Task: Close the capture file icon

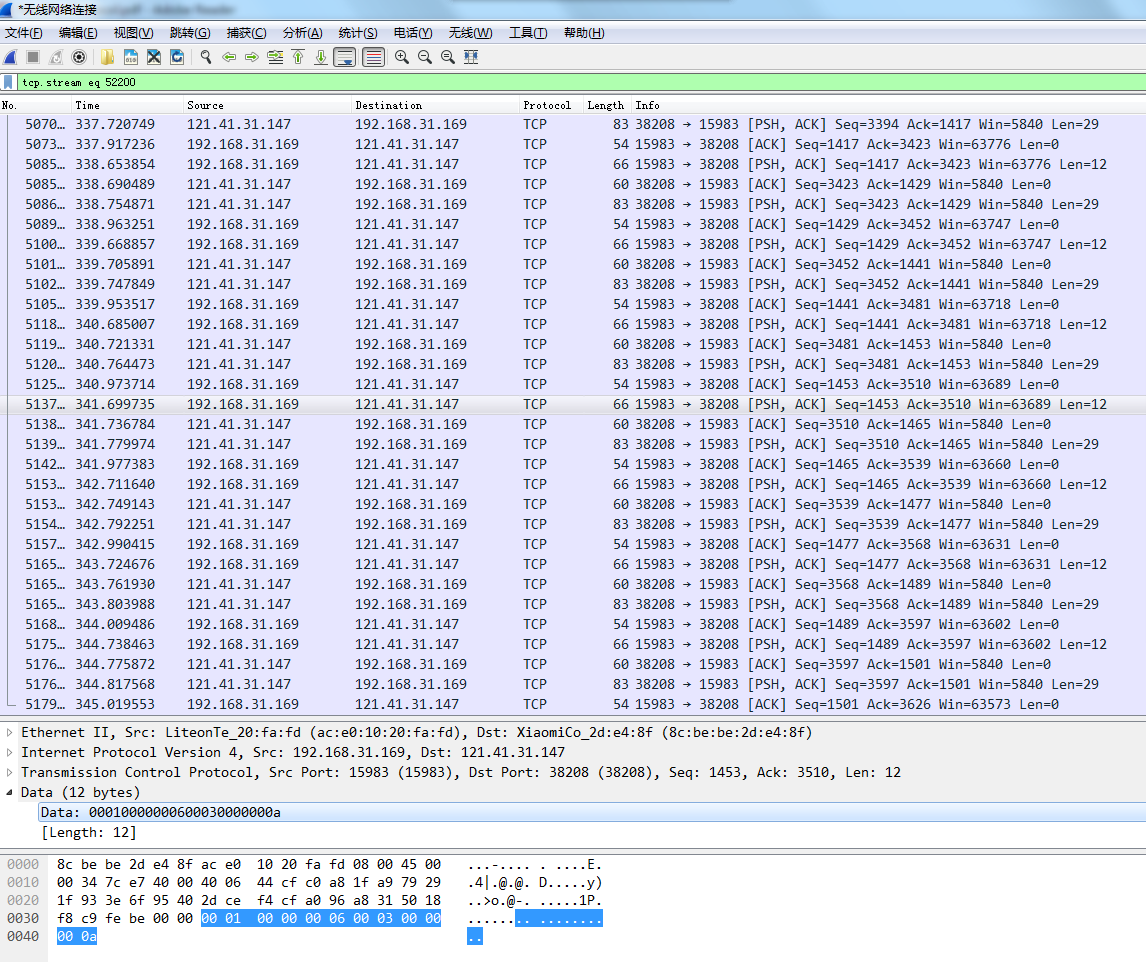Action: (x=153, y=57)
